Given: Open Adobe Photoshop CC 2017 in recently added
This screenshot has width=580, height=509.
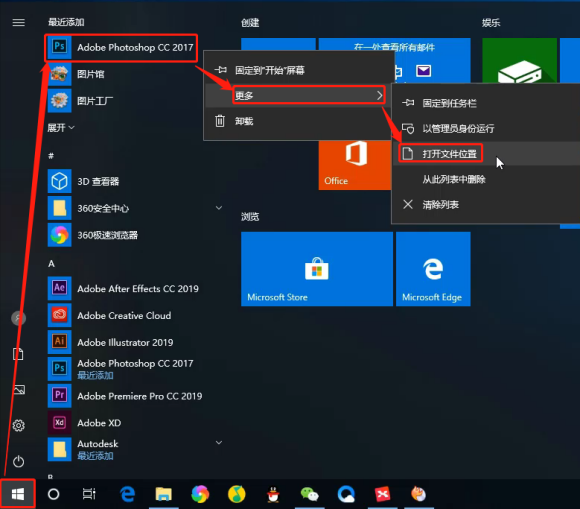Looking at the screenshot, I should click(121, 48).
